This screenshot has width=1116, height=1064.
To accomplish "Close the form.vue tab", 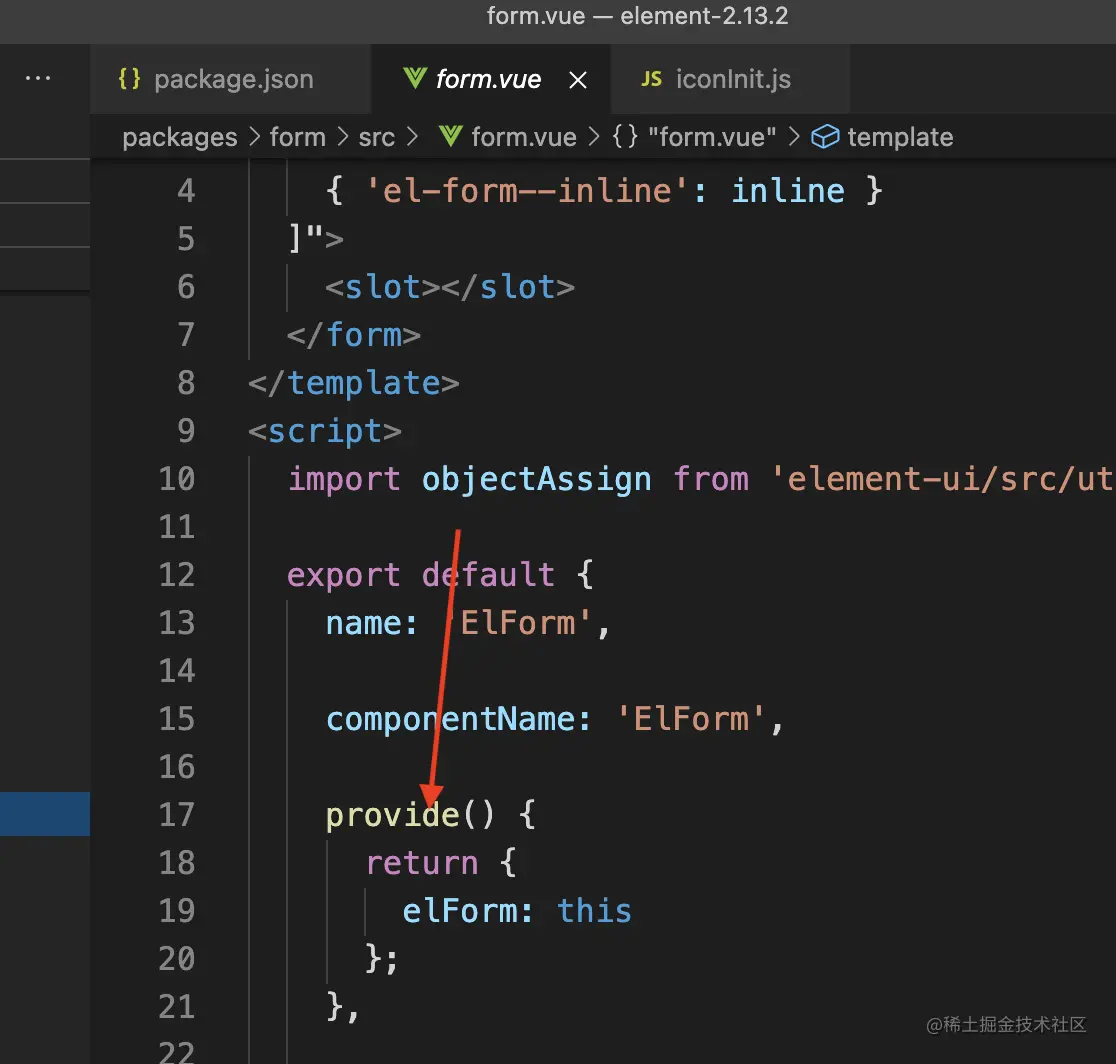I will pyautogui.click(x=578, y=80).
